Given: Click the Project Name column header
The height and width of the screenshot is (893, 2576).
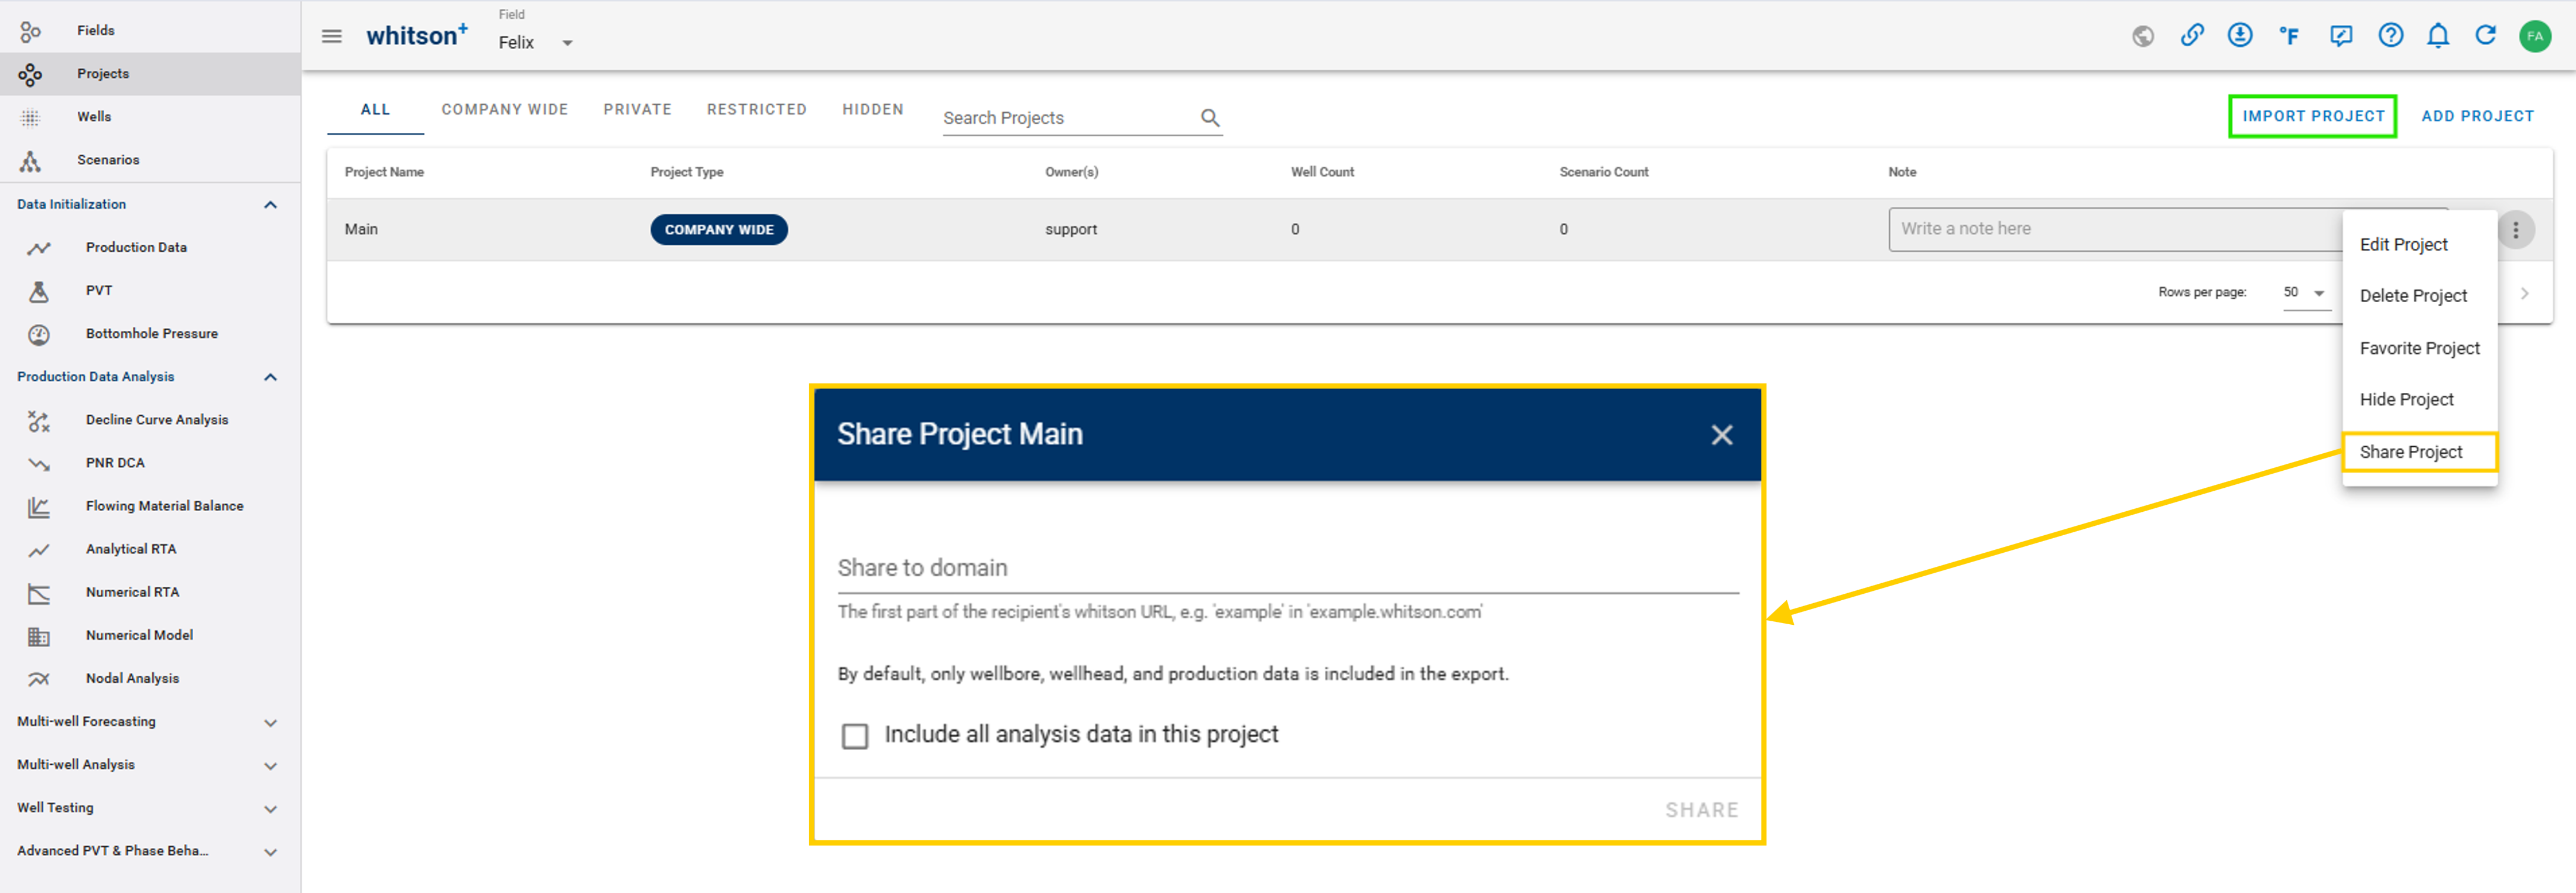Looking at the screenshot, I should [x=384, y=172].
